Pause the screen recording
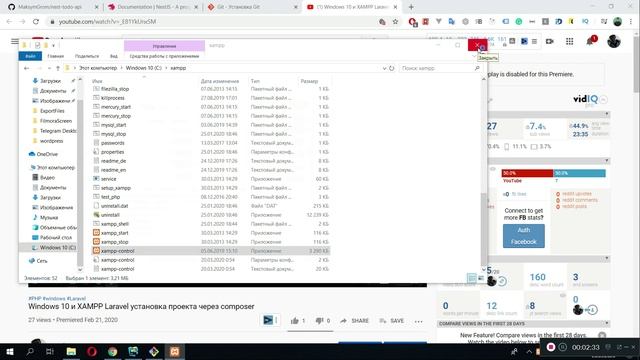 click(562, 347)
